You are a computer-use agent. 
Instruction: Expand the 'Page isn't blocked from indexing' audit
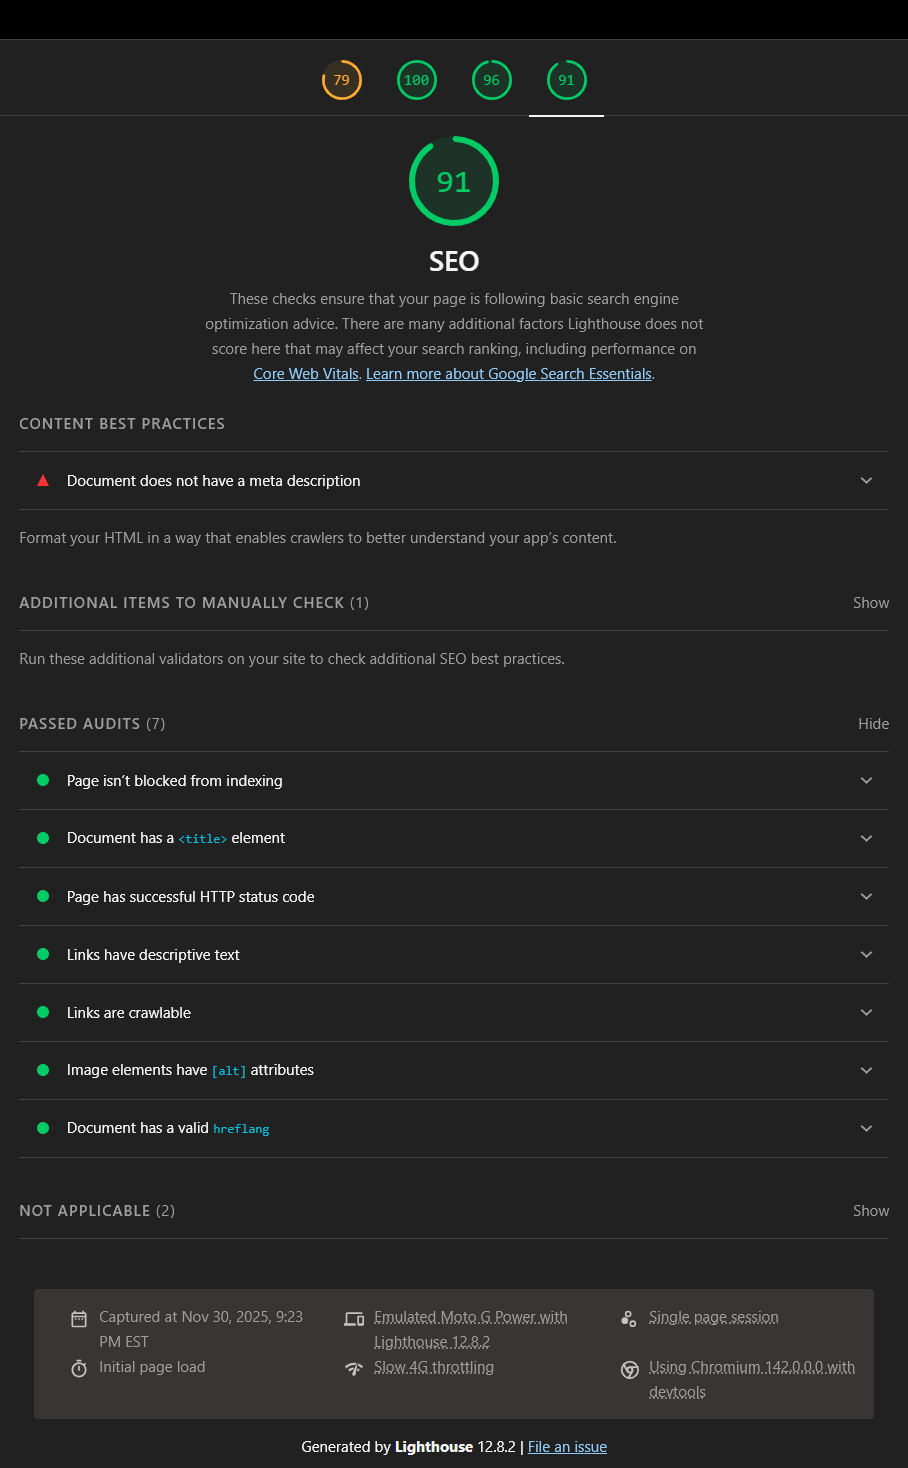[866, 781]
